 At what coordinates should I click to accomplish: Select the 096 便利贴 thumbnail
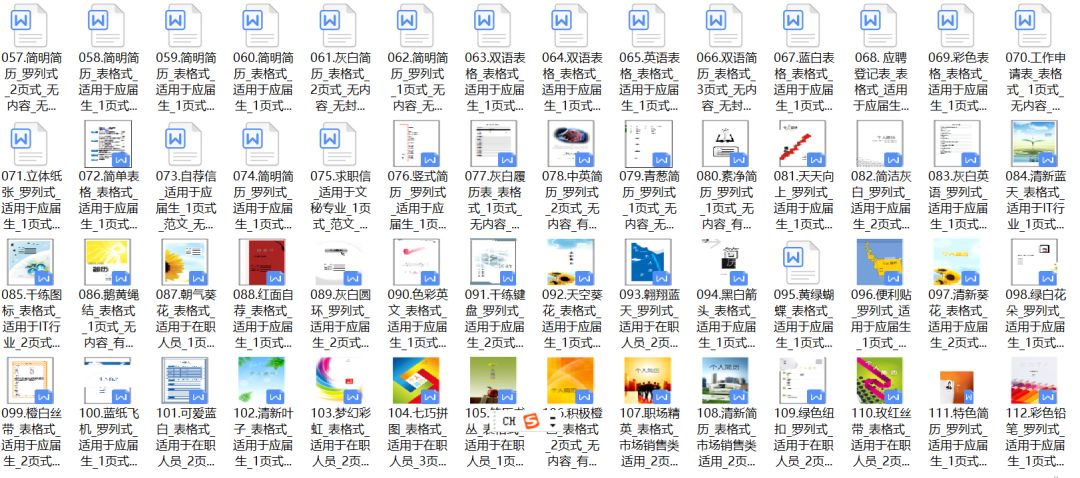click(x=880, y=262)
